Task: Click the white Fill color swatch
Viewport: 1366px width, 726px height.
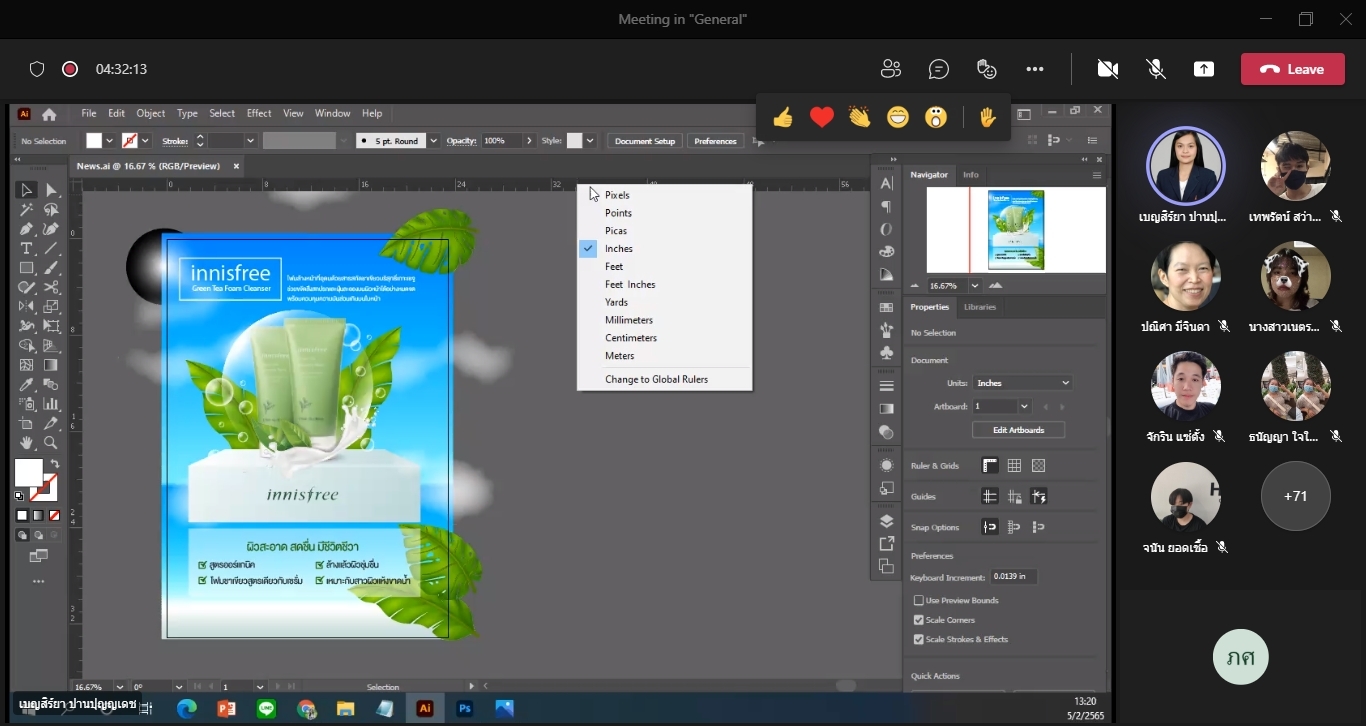Action: tap(28, 472)
